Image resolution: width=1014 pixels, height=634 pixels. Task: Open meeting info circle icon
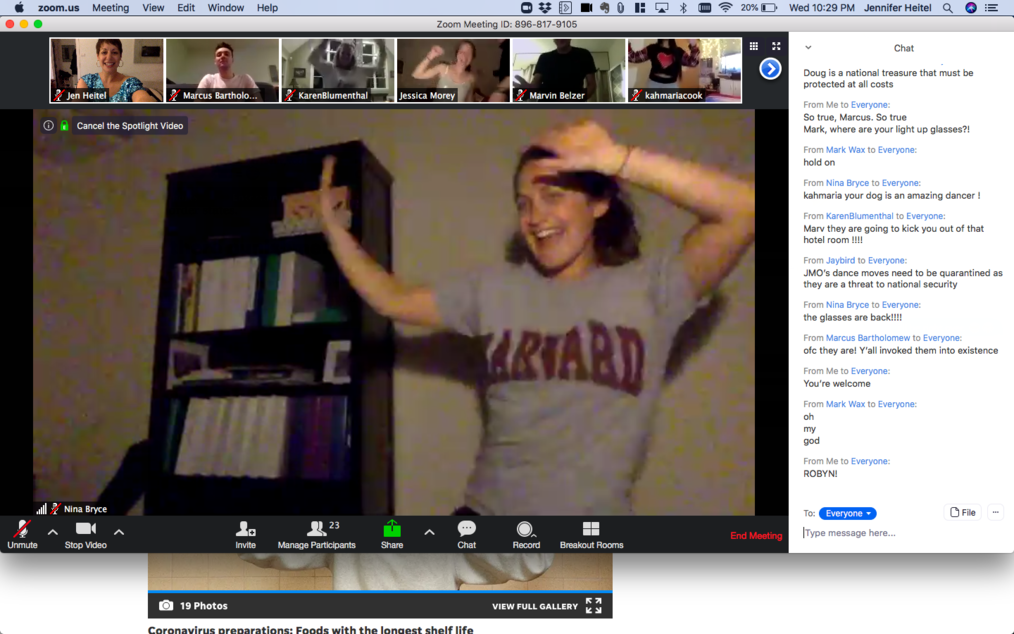49,126
